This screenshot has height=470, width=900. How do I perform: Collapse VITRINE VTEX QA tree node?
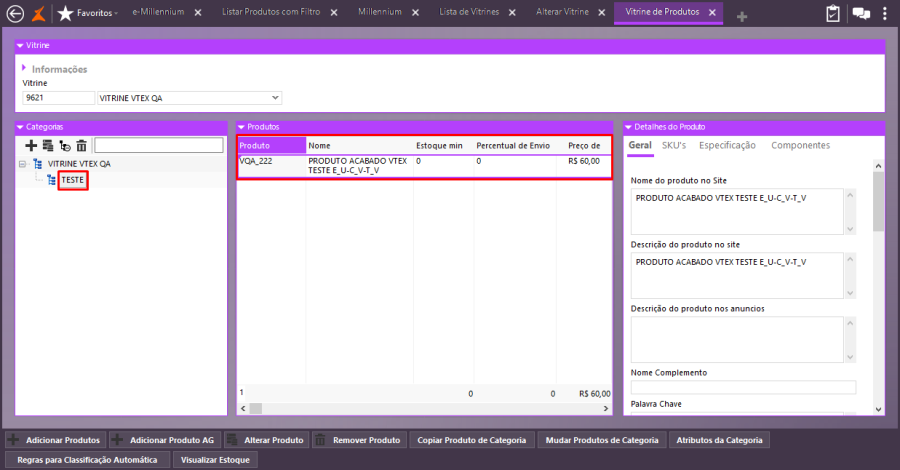pyautogui.click(x=22, y=164)
